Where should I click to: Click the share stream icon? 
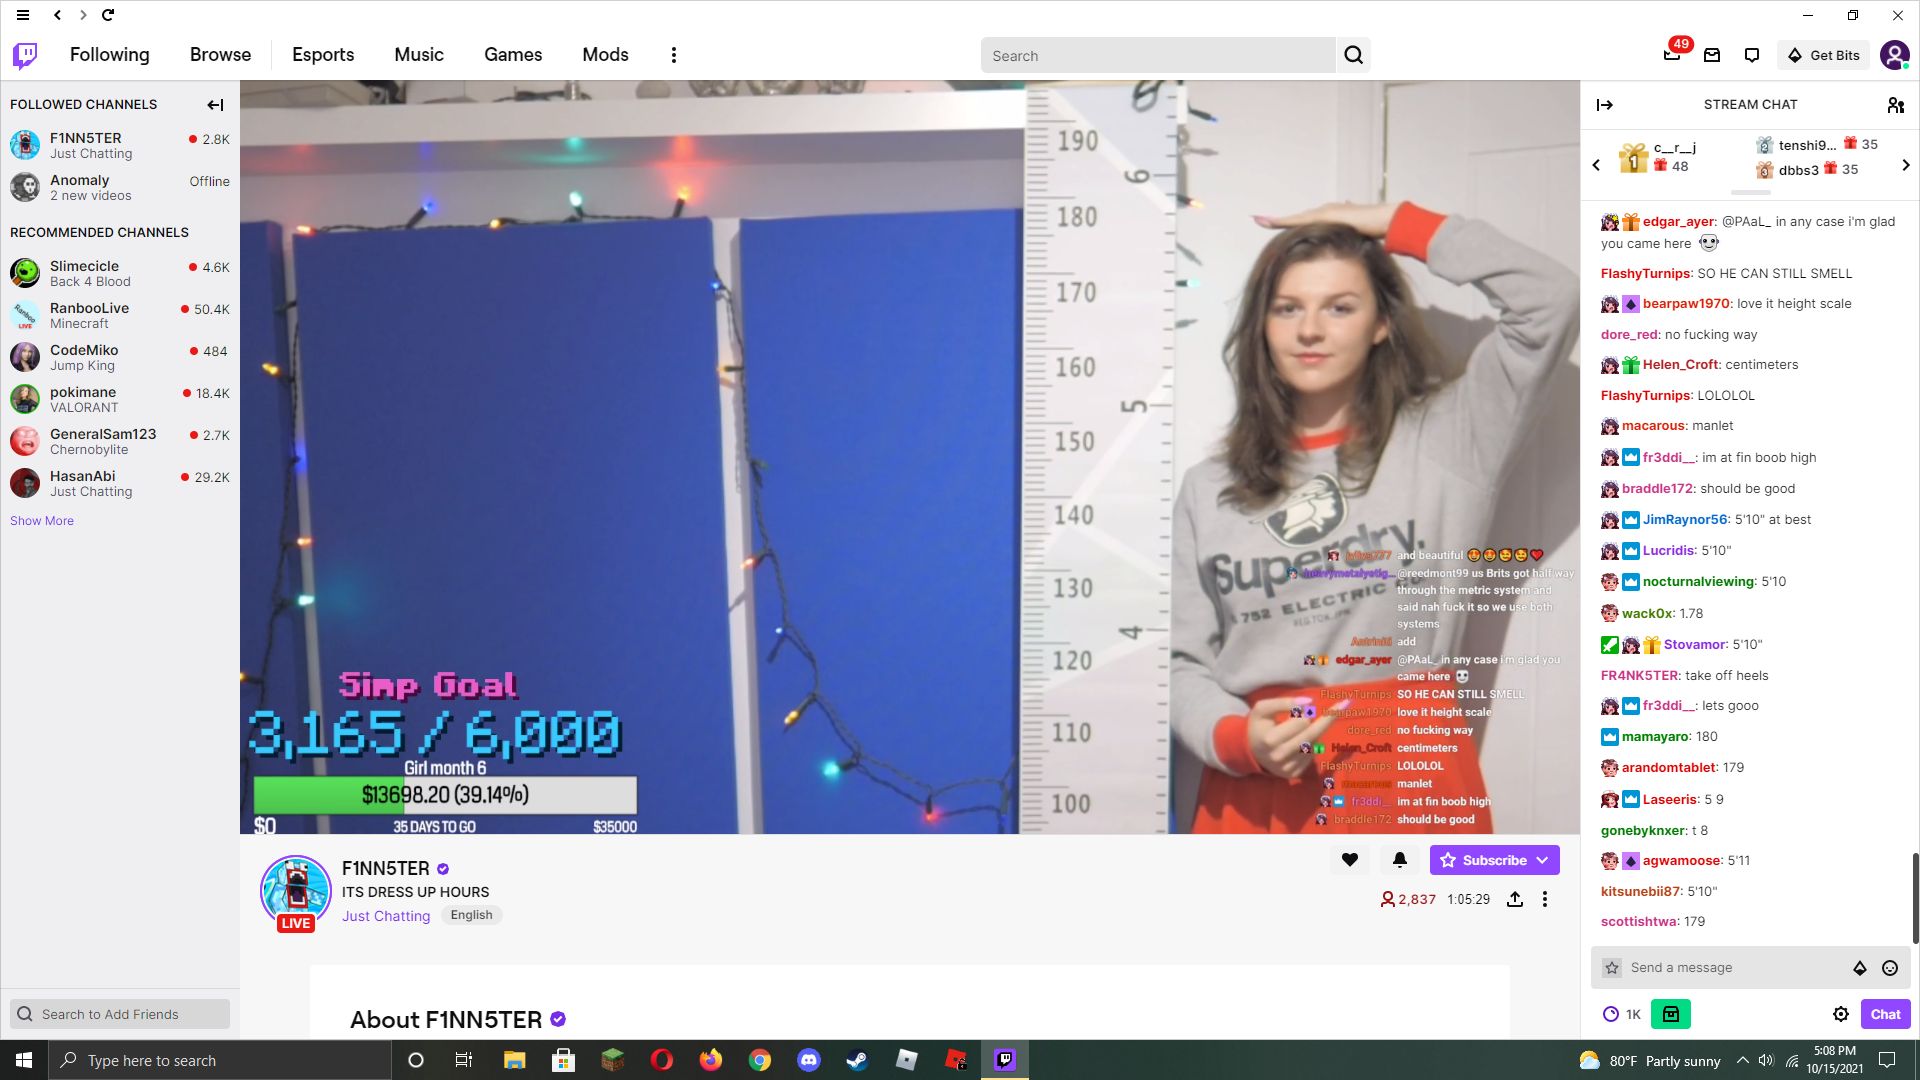1515,899
